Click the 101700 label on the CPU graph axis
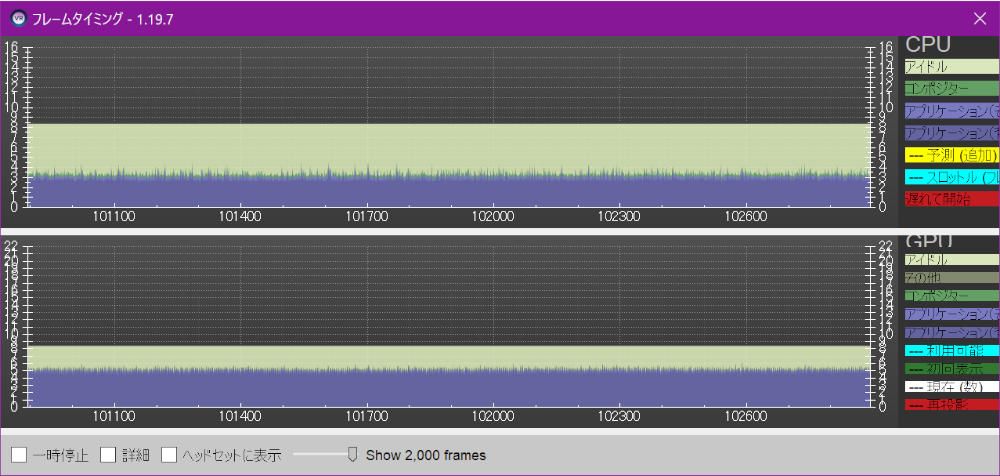1000x476 pixels. 366,216
